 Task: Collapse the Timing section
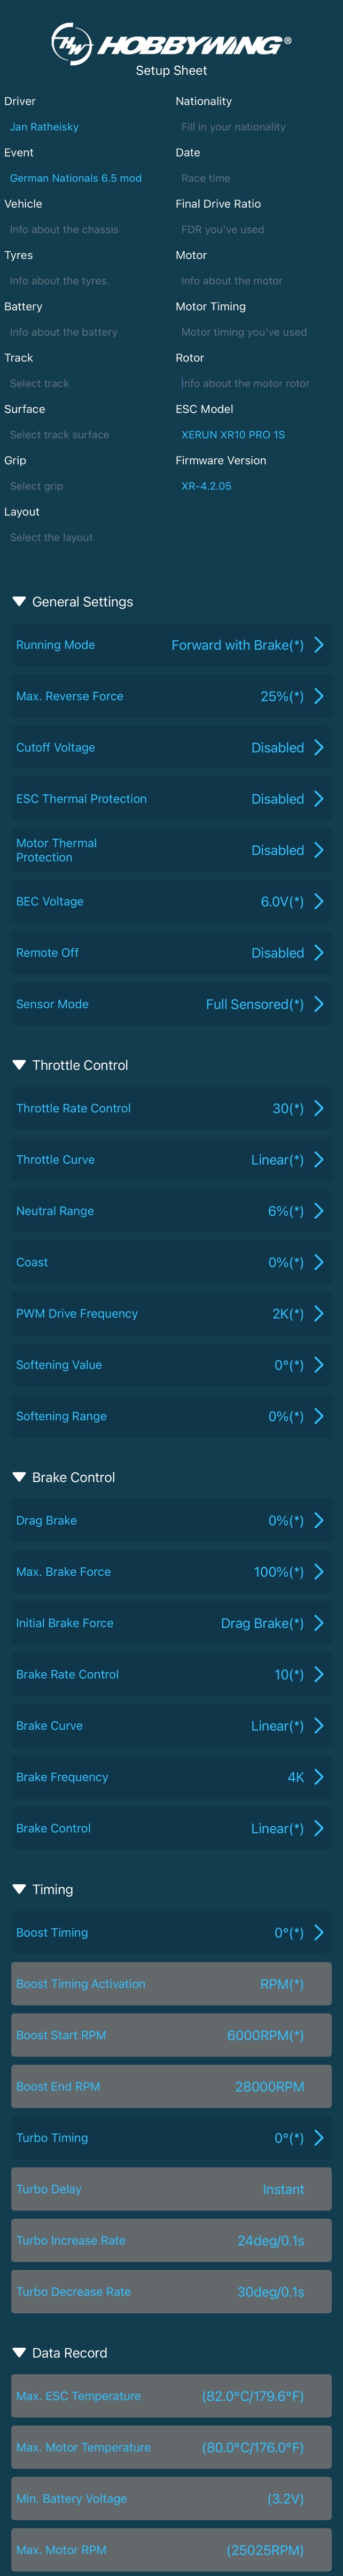(19, 1889)
